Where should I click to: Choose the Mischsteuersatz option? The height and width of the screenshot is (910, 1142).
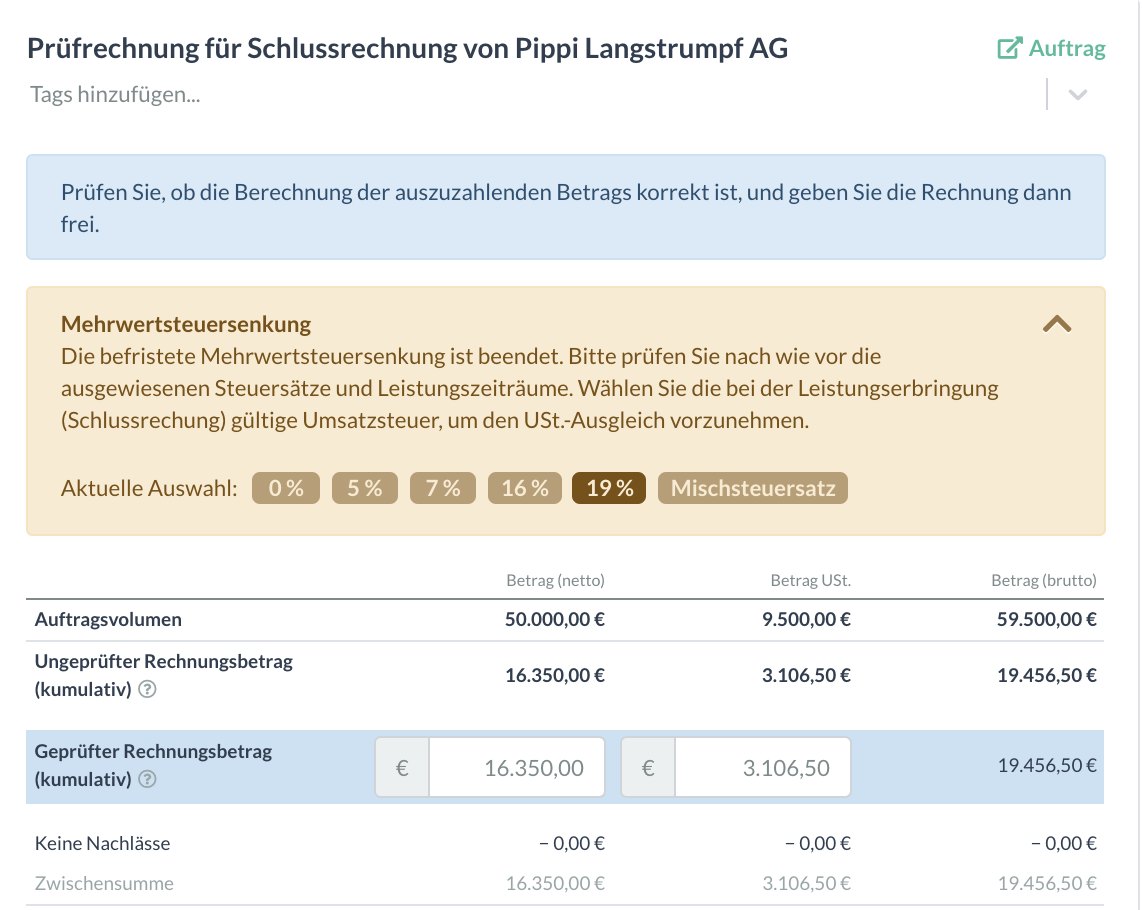click(x=753, y=488)
